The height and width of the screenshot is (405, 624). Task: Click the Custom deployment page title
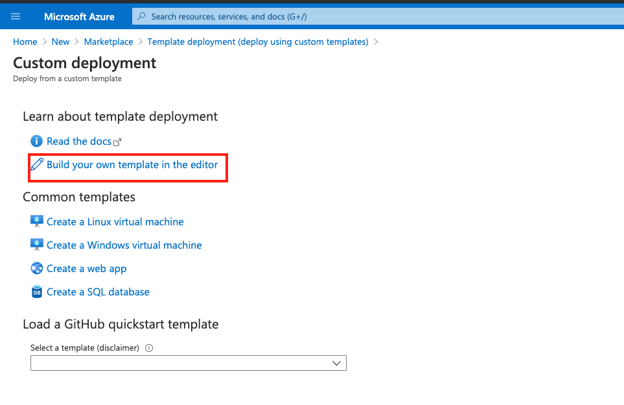(85, 63)
